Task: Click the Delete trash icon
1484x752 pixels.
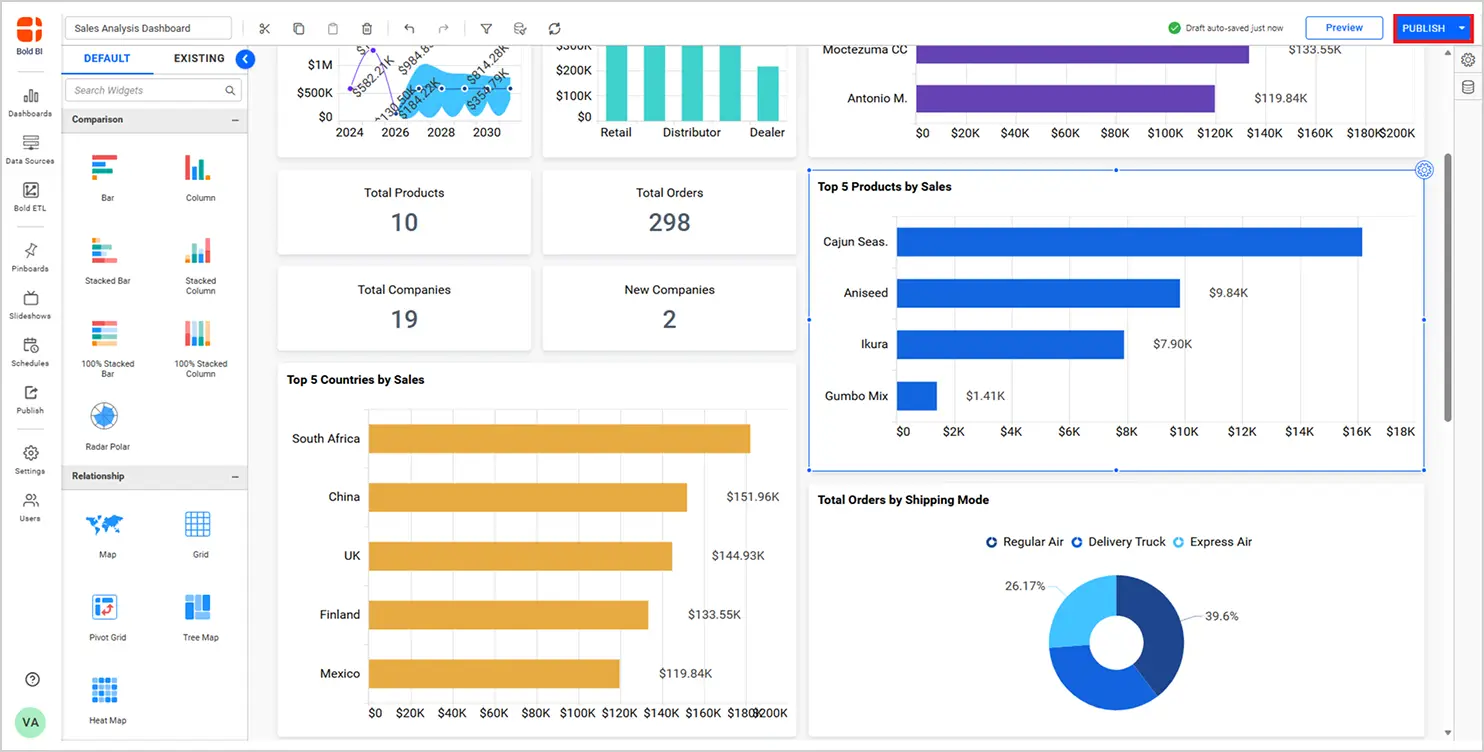Action: pyautogui.click(x=367, y=29)
